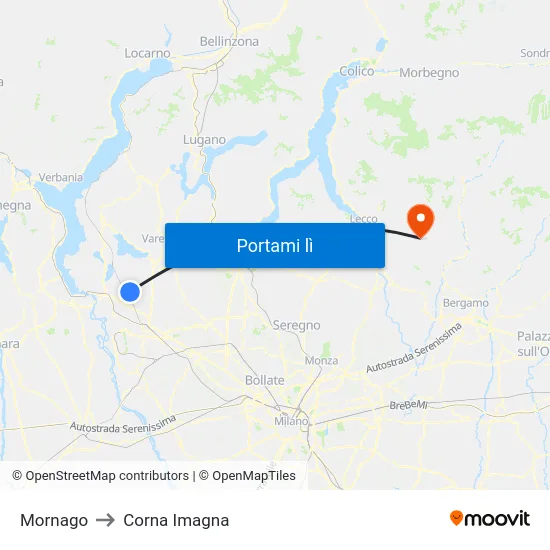Click the Bergamo city label on map
The height and width of the screenshot is (550, 550).
(465, 303)
